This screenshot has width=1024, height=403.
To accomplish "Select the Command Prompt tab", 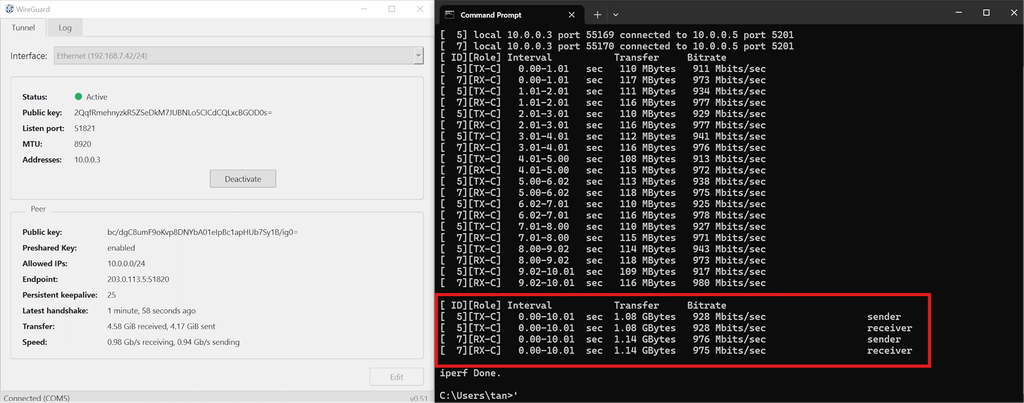I will click(x=510, y=14).
